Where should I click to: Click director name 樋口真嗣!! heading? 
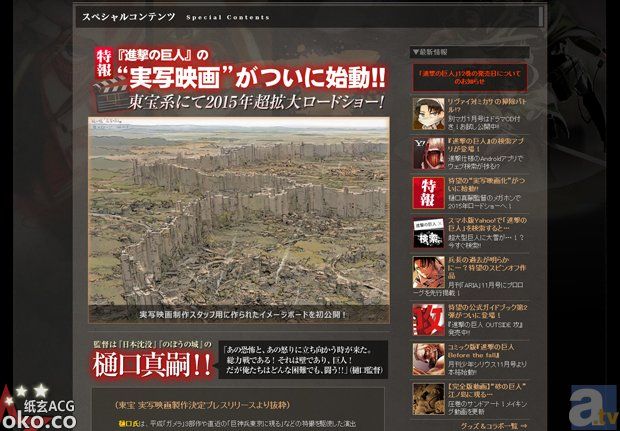click(x=152, y=365)
